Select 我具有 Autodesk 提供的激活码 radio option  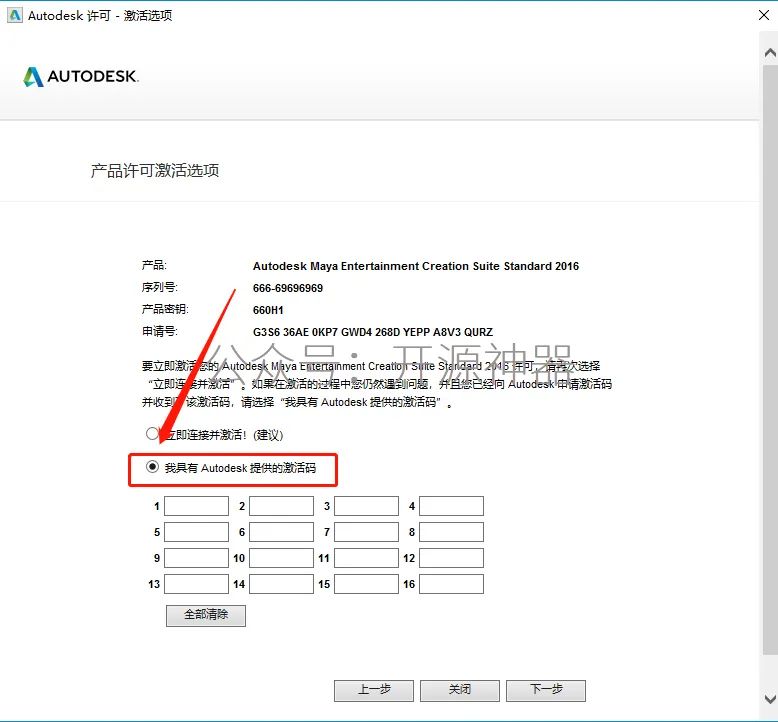[x=152, y=467]
